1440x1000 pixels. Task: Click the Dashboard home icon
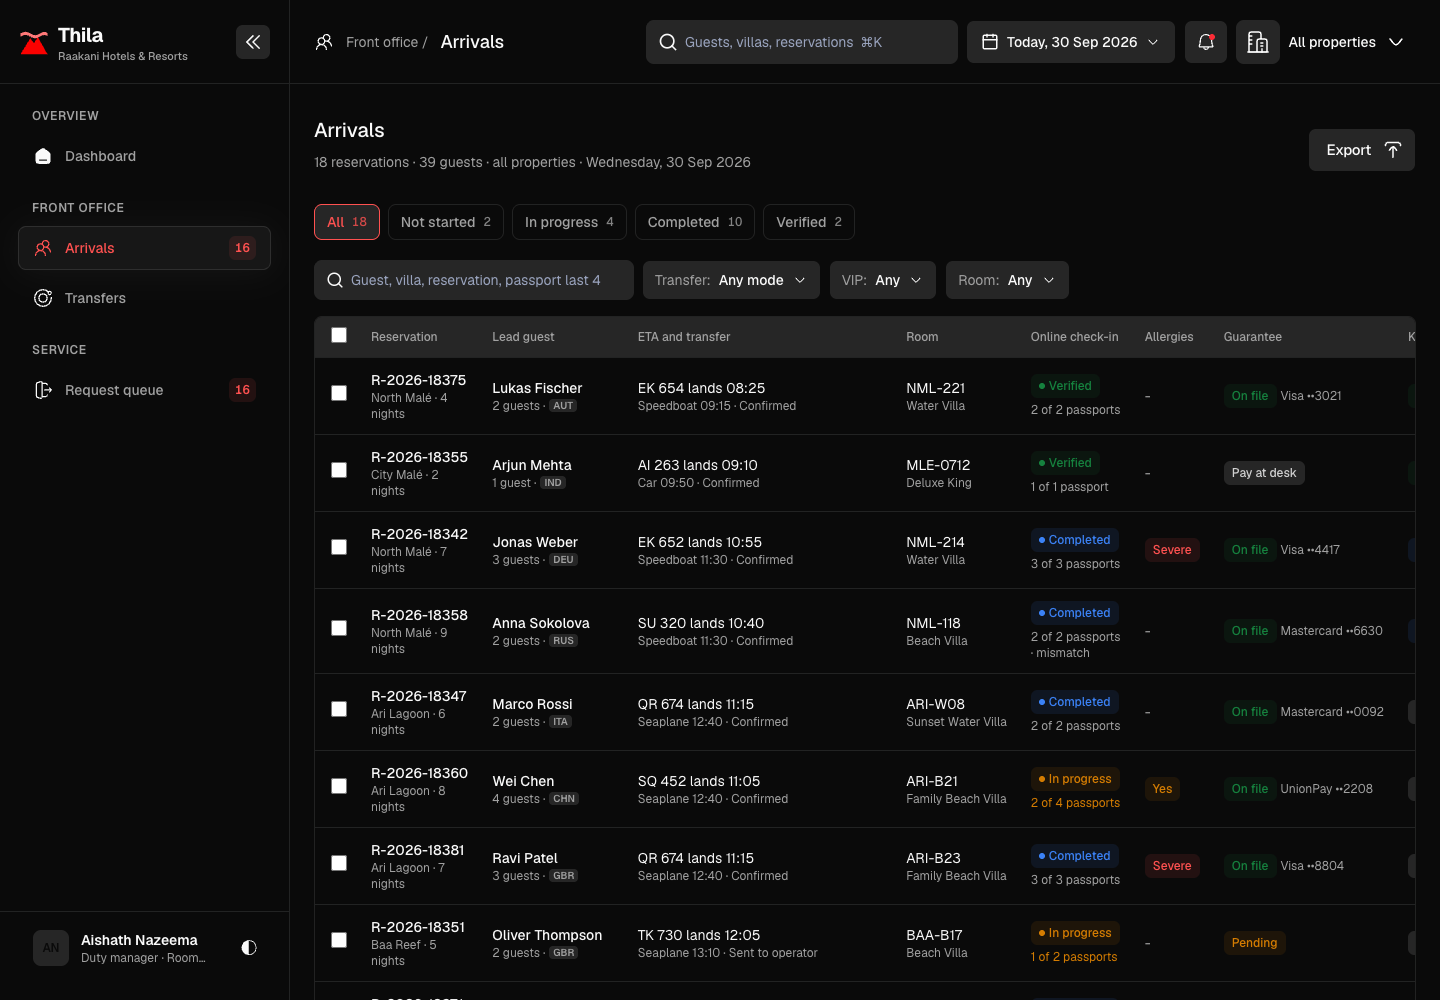(43, 156)
